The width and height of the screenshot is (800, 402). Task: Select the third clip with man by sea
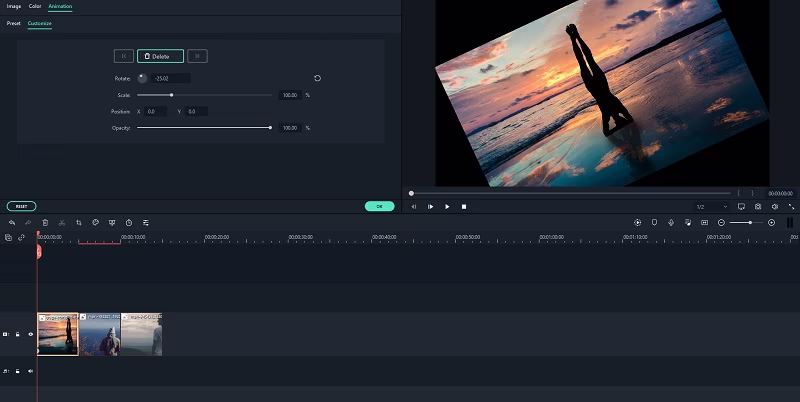141,334
